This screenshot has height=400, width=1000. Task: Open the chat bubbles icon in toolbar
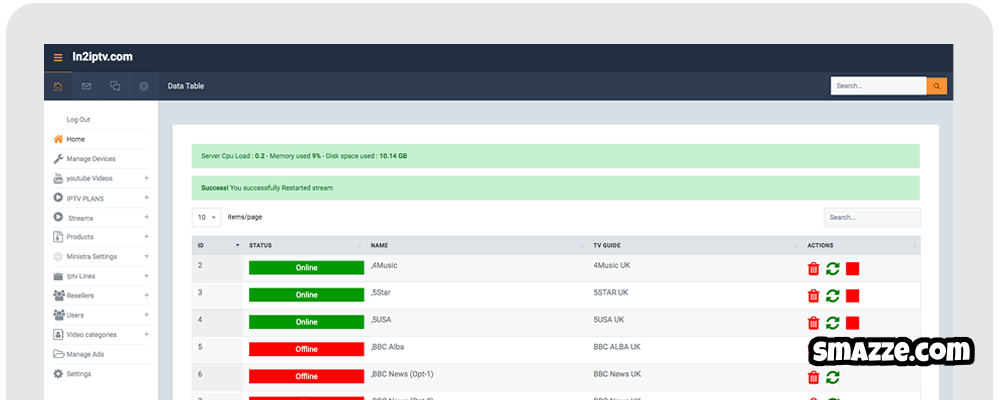tap(115, 86)
